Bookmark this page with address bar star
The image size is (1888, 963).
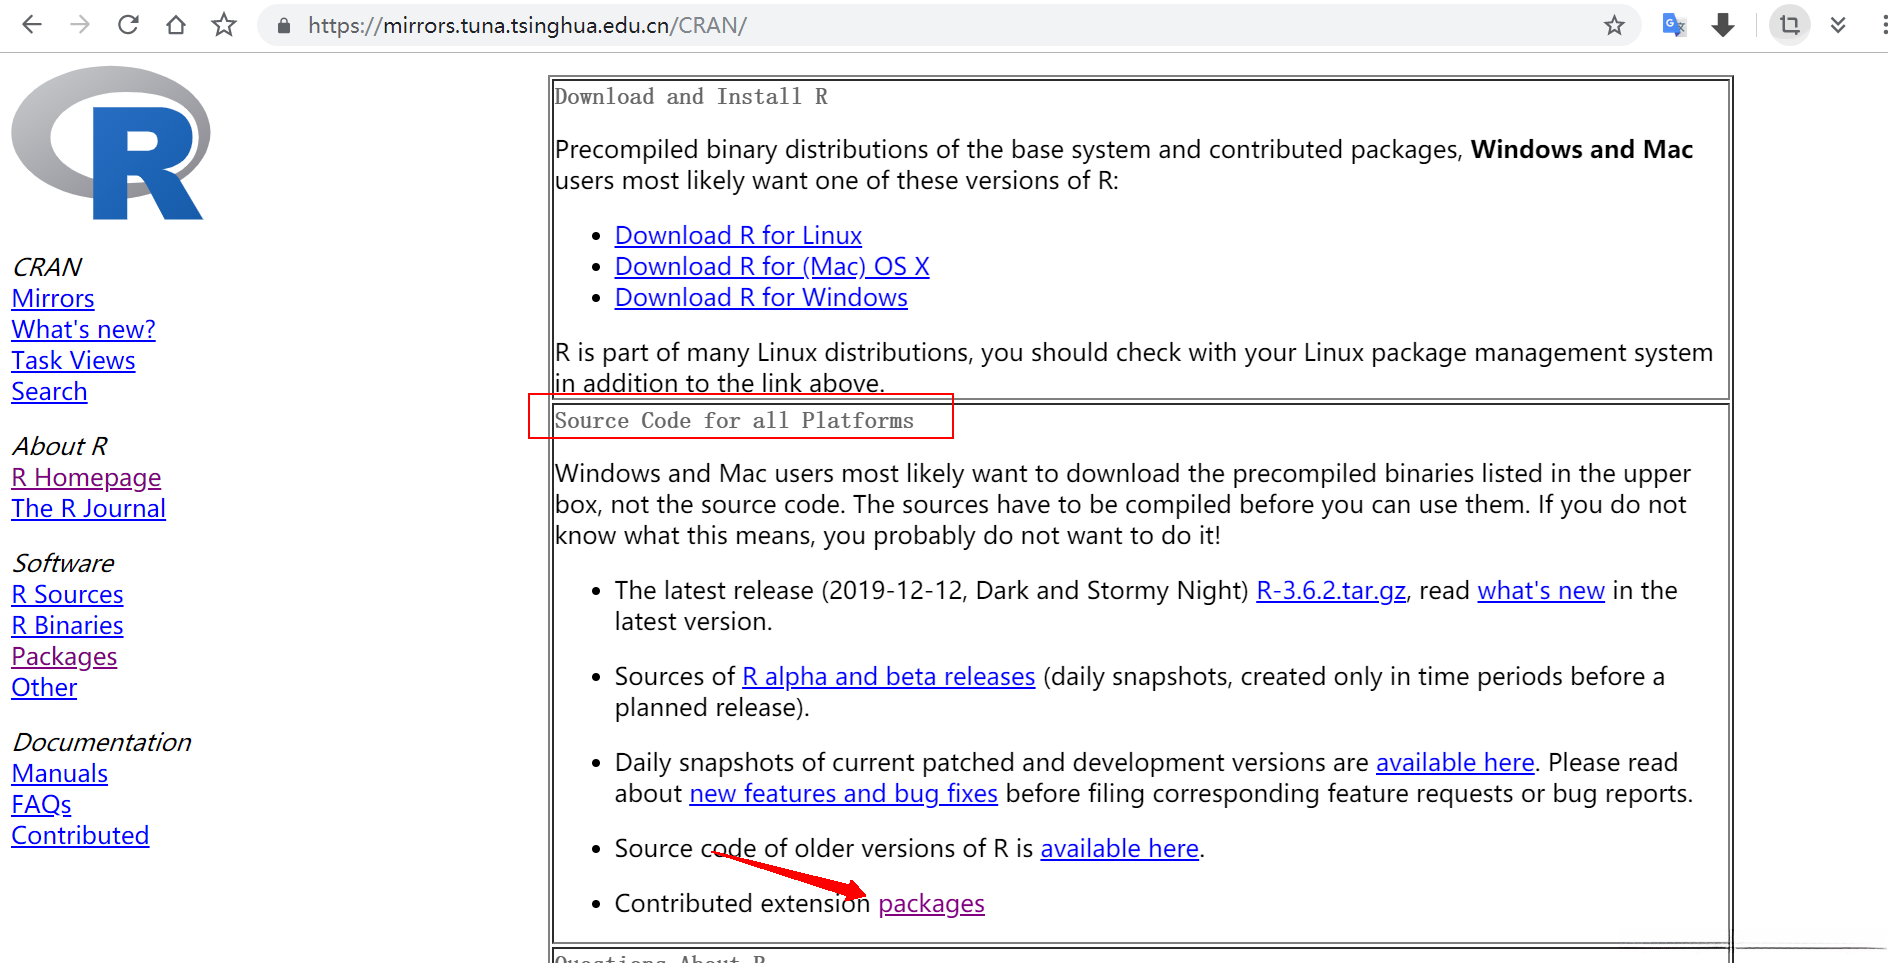(1614, 26)
